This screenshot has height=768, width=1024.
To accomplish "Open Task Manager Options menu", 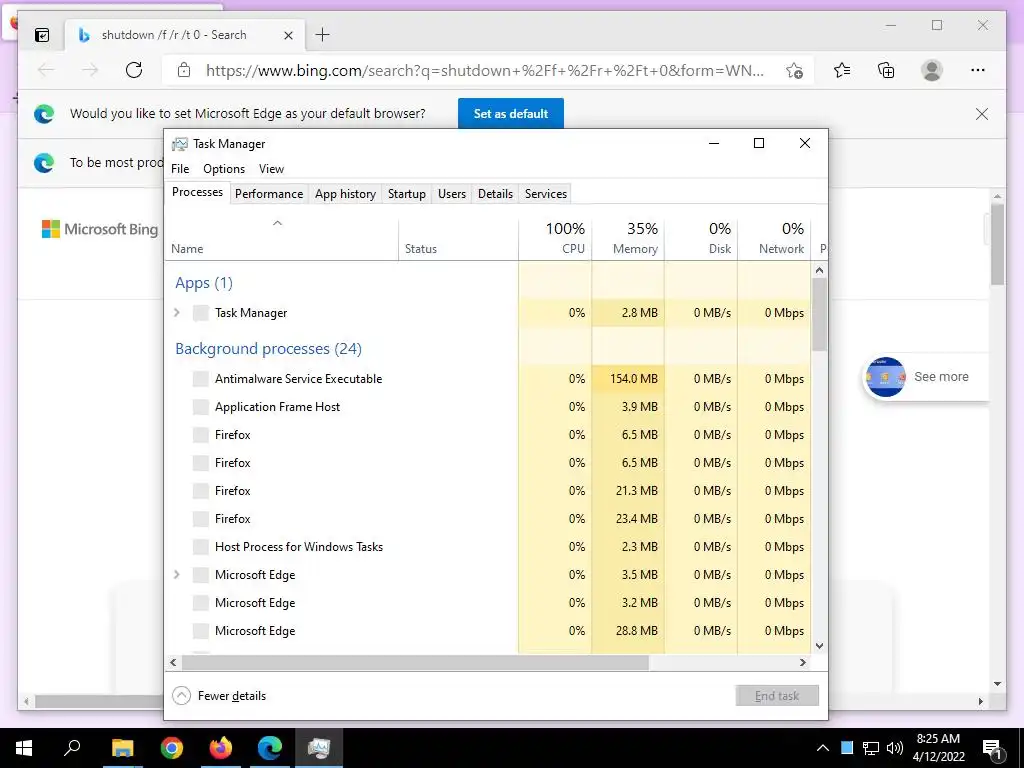I will pyautogui.click(x=224, y=168).
